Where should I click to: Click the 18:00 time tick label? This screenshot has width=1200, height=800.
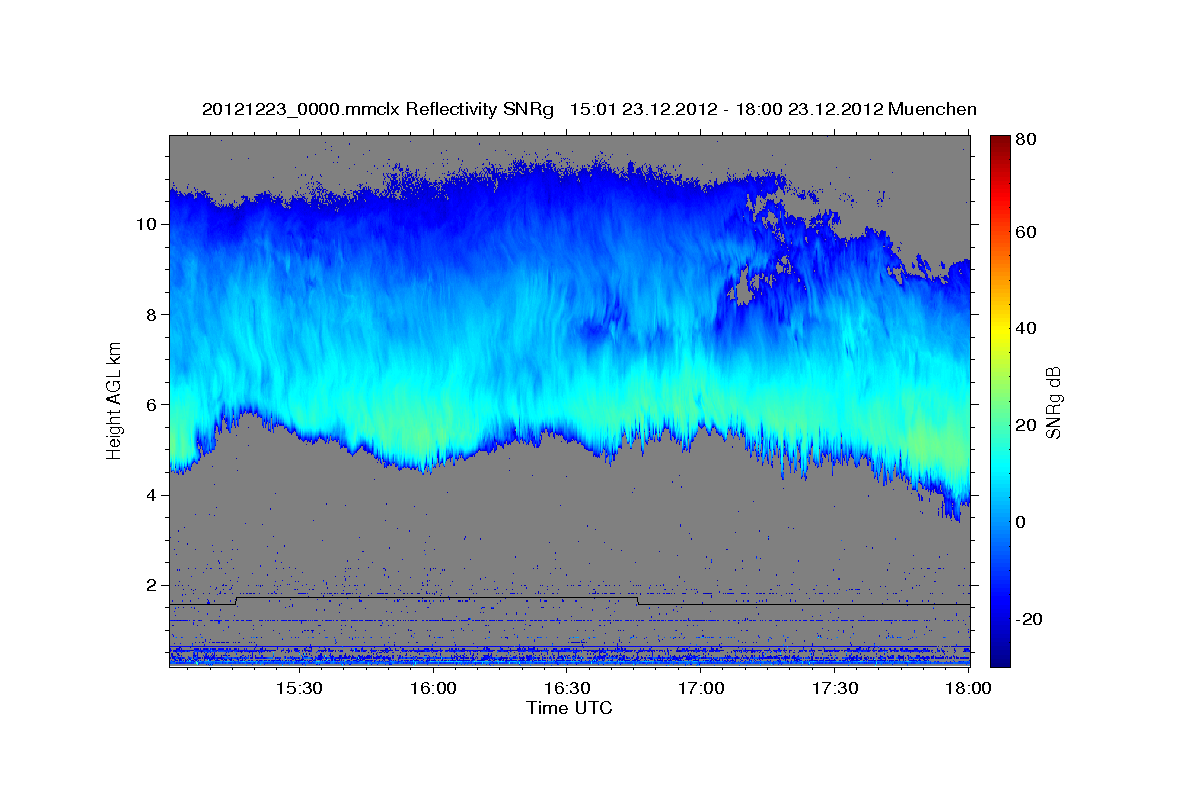(969, 688)
